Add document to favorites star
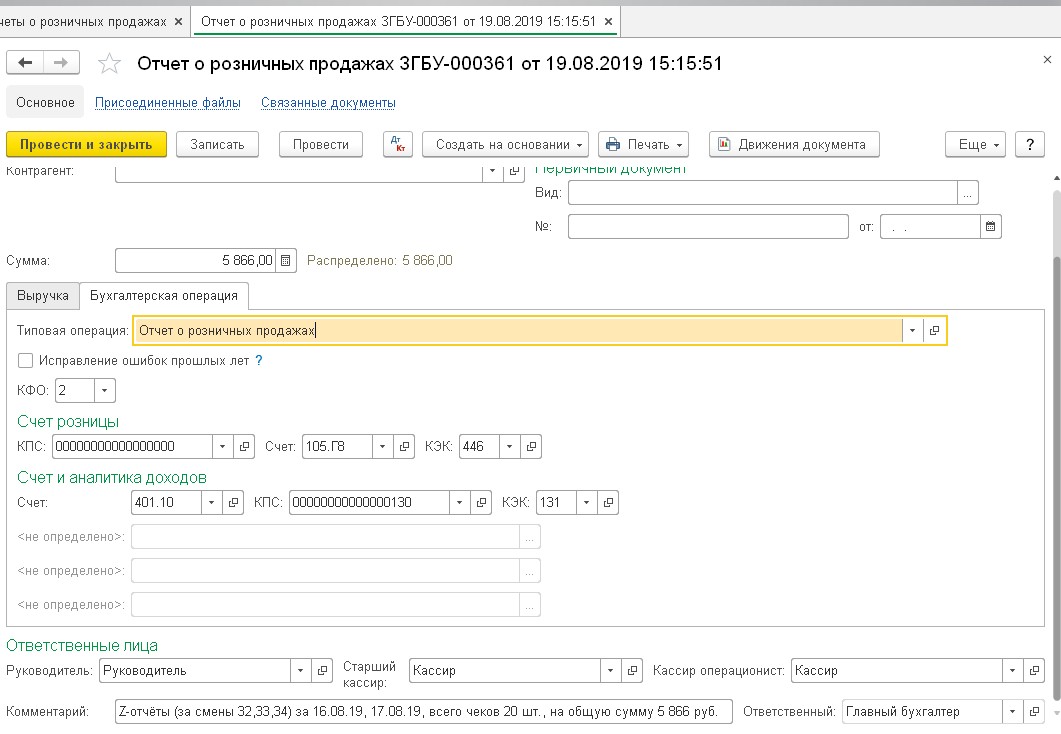1061x734 pixels. [x=109, y=64]
